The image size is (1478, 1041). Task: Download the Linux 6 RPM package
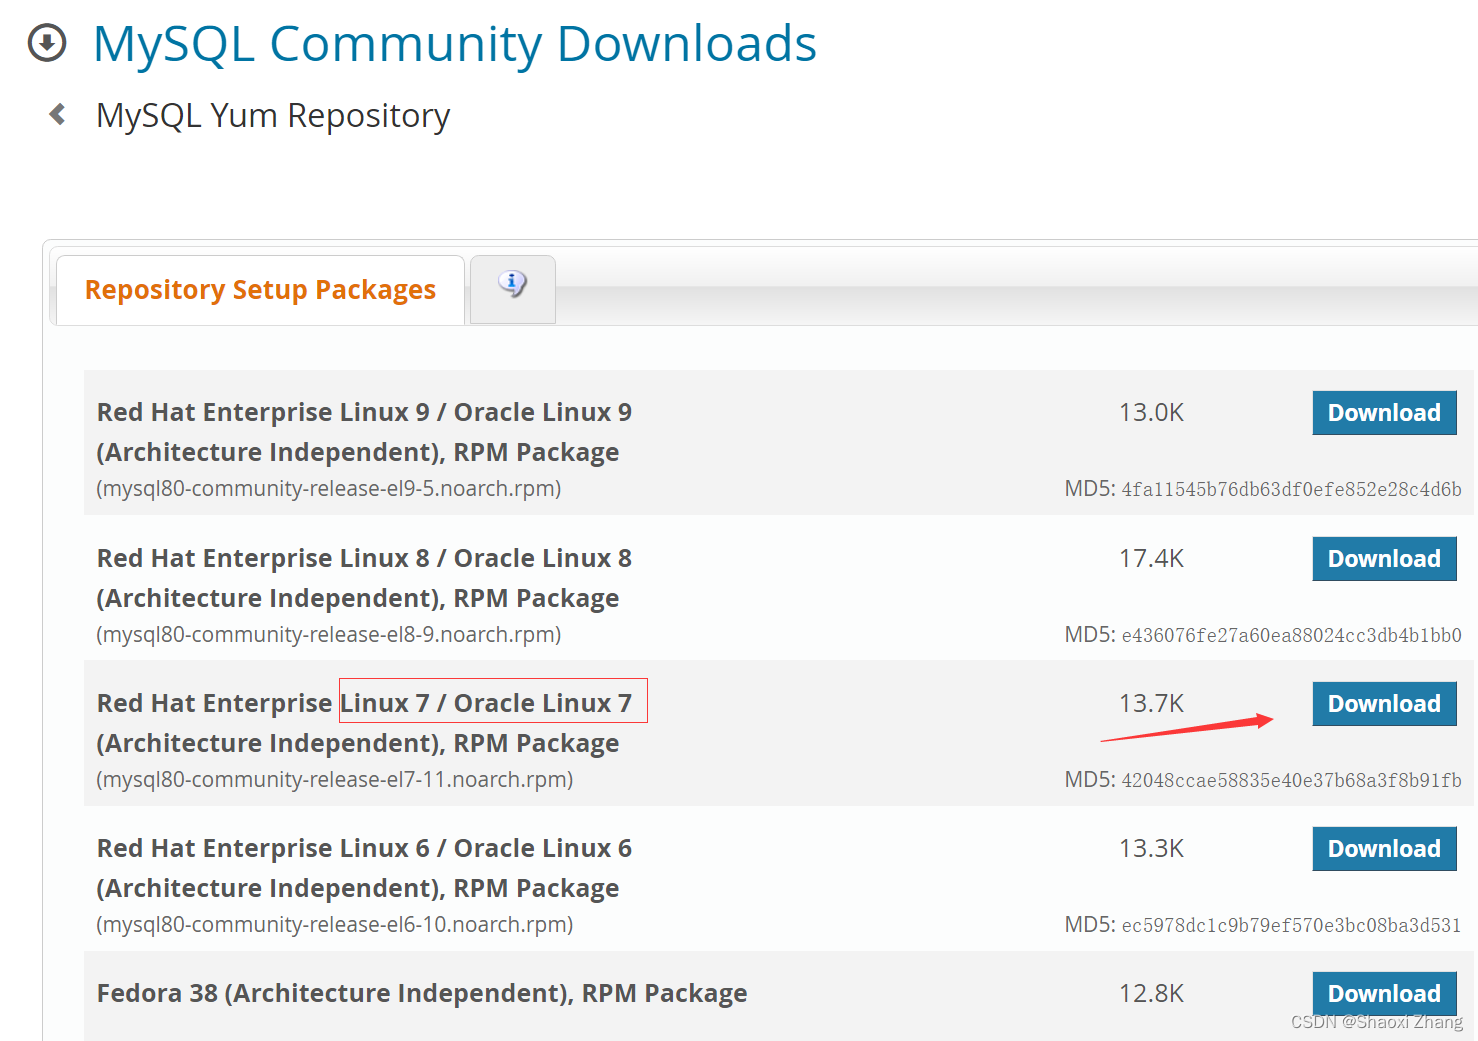pos(1384,849)
